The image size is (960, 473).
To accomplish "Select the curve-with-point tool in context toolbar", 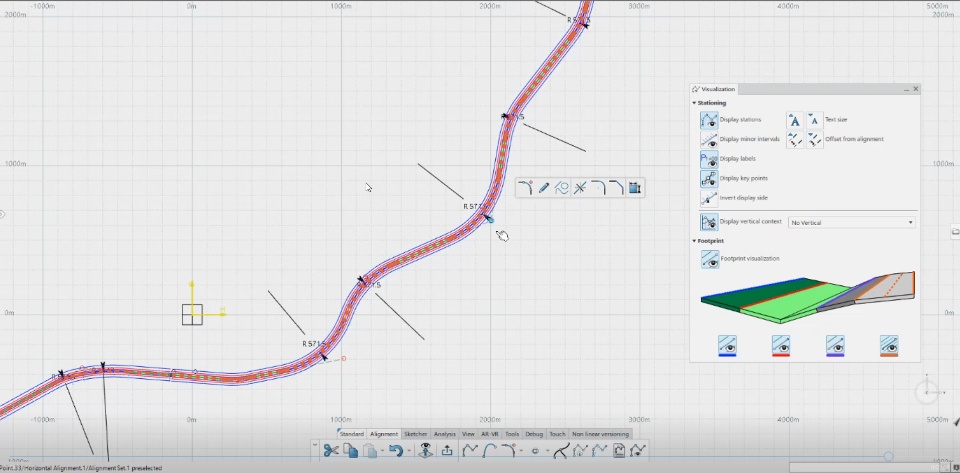I will point(525,188).
